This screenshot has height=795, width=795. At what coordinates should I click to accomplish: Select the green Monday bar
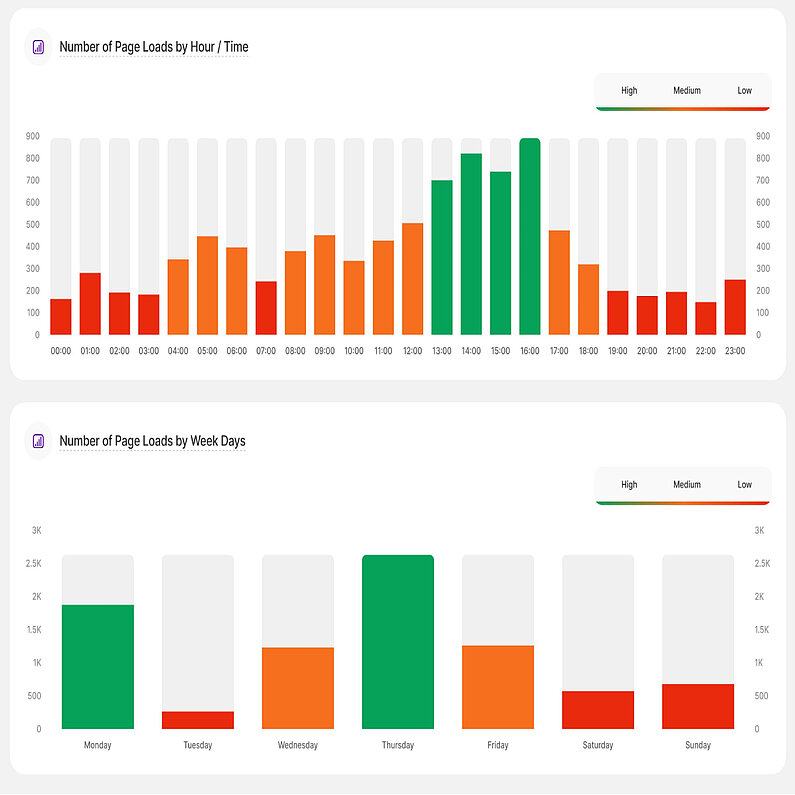click(x=98, y=667)
